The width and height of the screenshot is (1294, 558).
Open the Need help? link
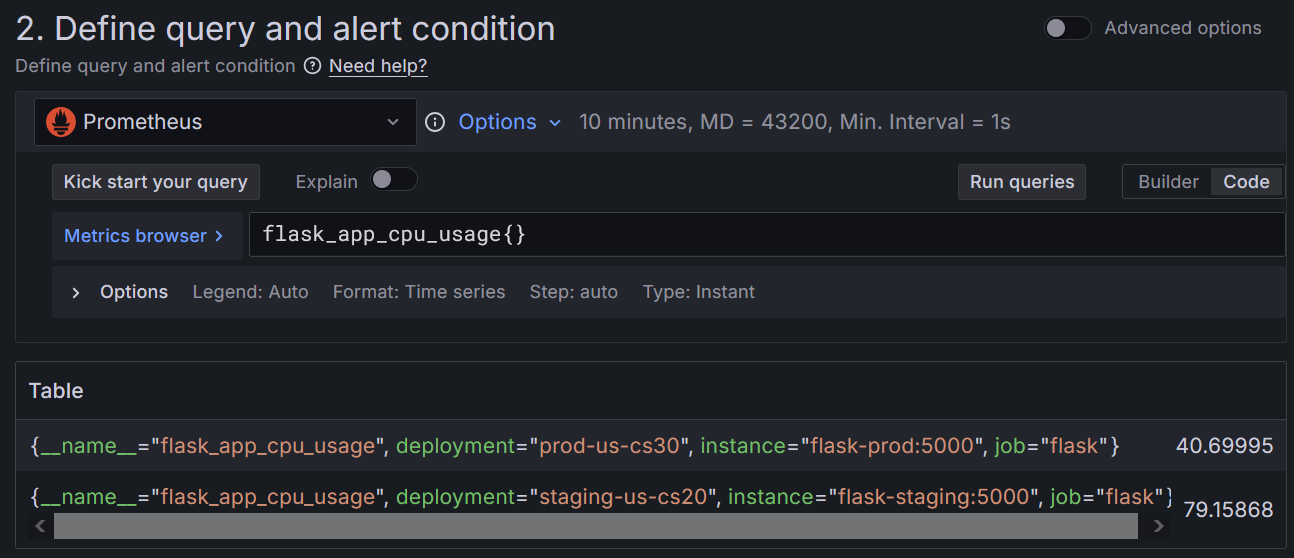pos(378,66)
